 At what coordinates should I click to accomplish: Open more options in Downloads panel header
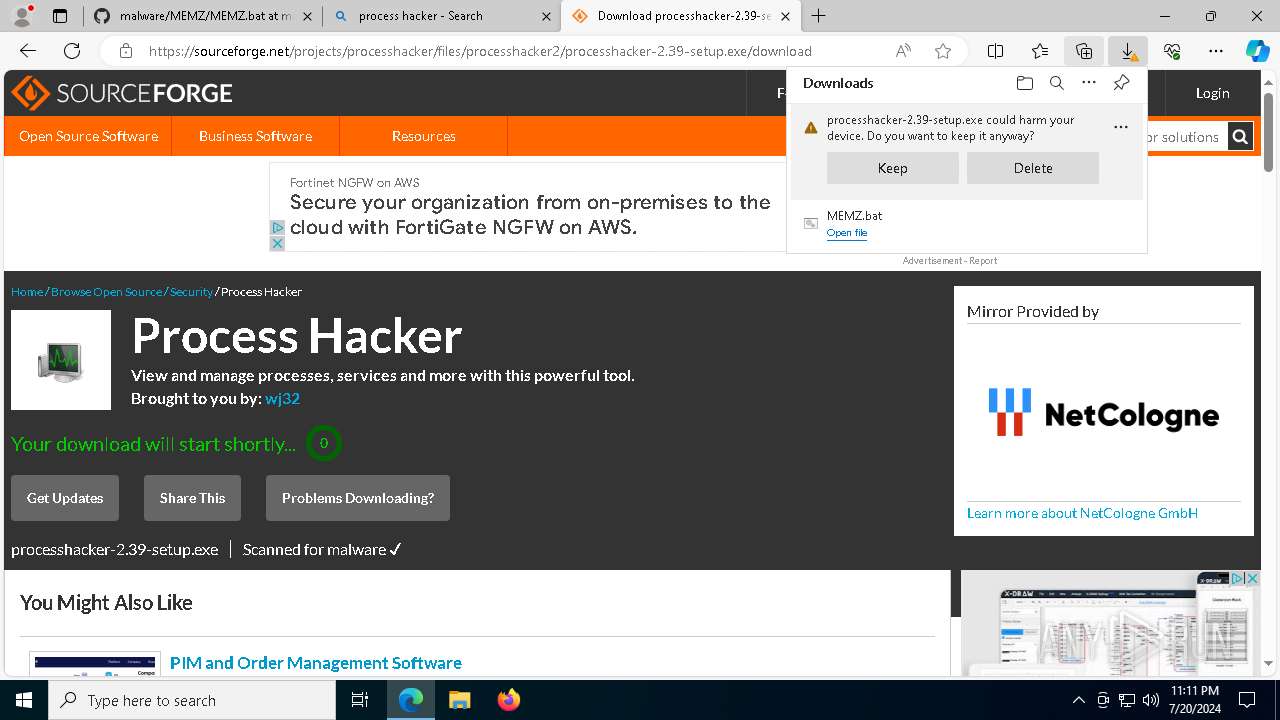coord(1089,83)
